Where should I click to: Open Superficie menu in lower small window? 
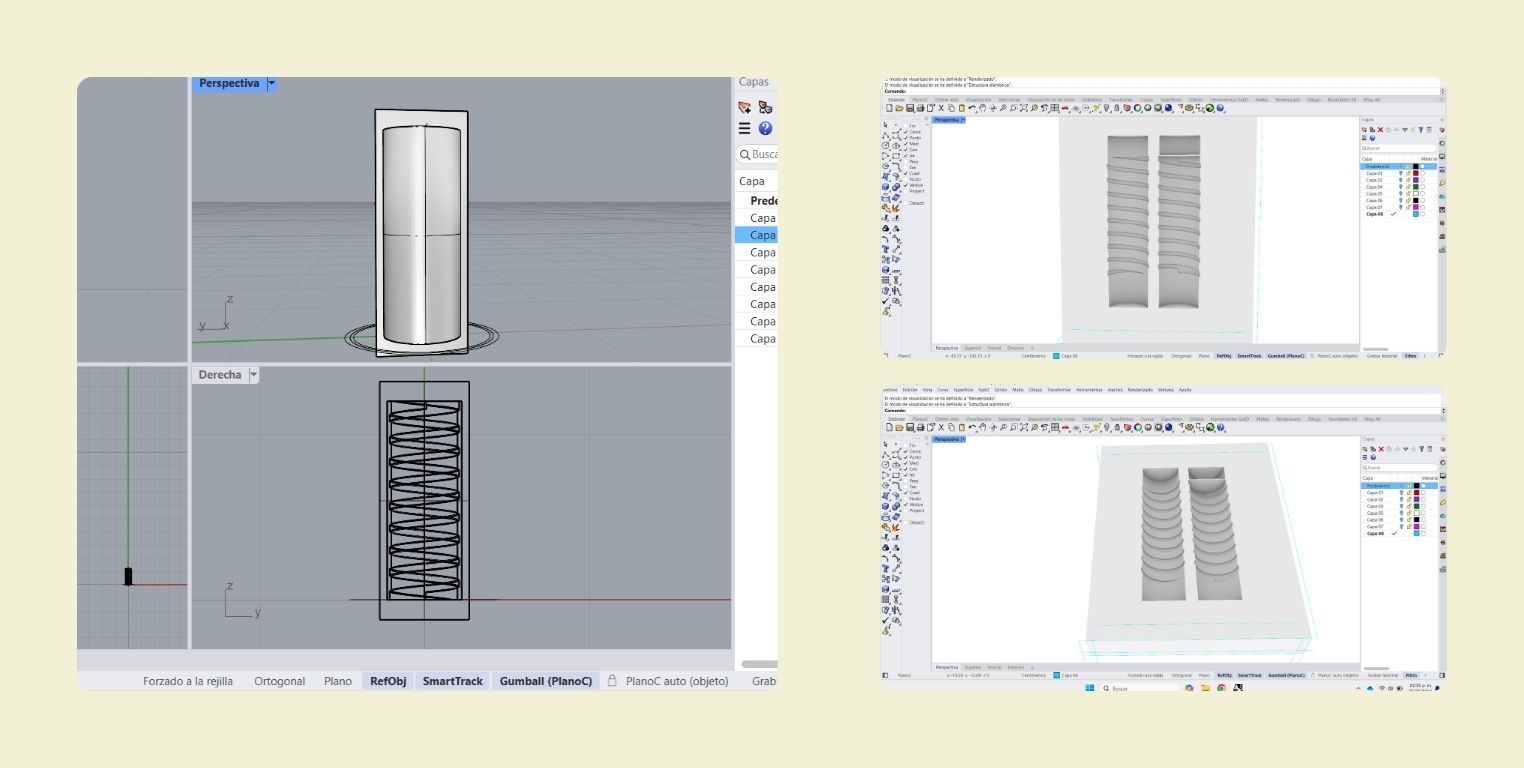(x=963, y=390)
